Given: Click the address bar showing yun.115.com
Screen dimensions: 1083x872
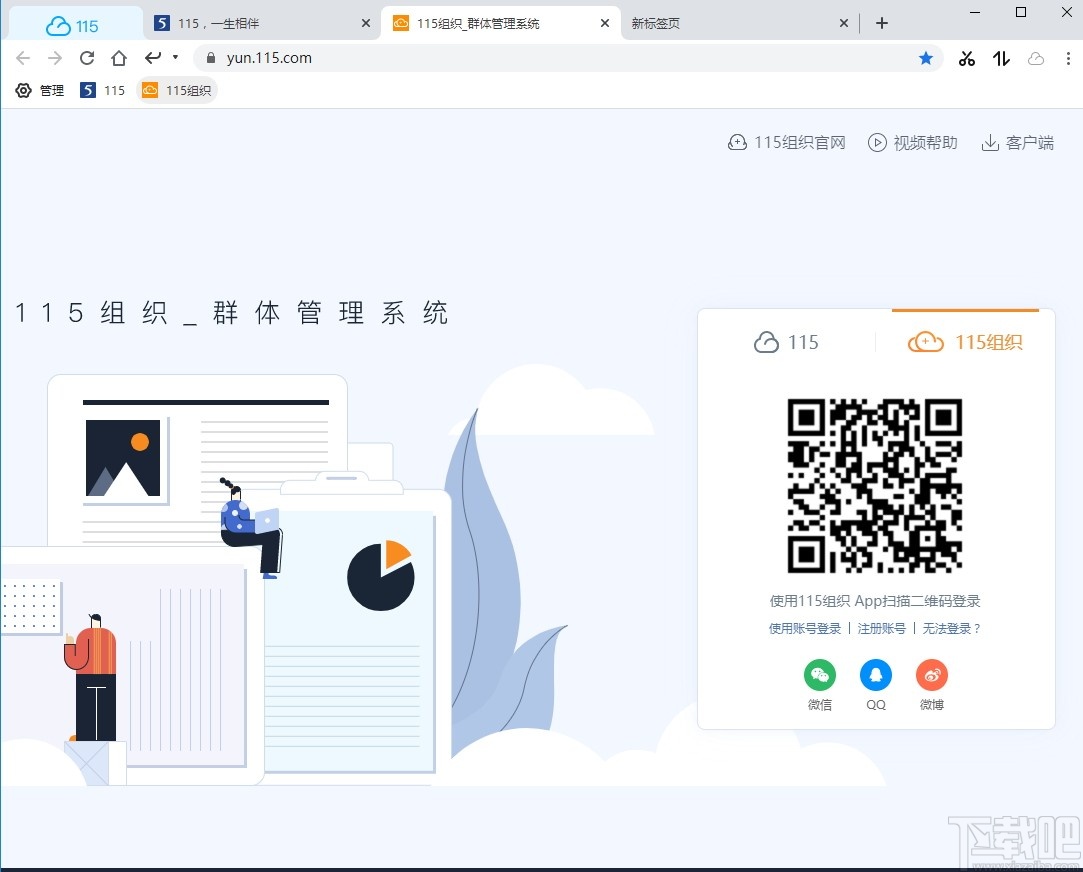Looking at the screenshot, I should pyautogui.click(x=566, y=58).
